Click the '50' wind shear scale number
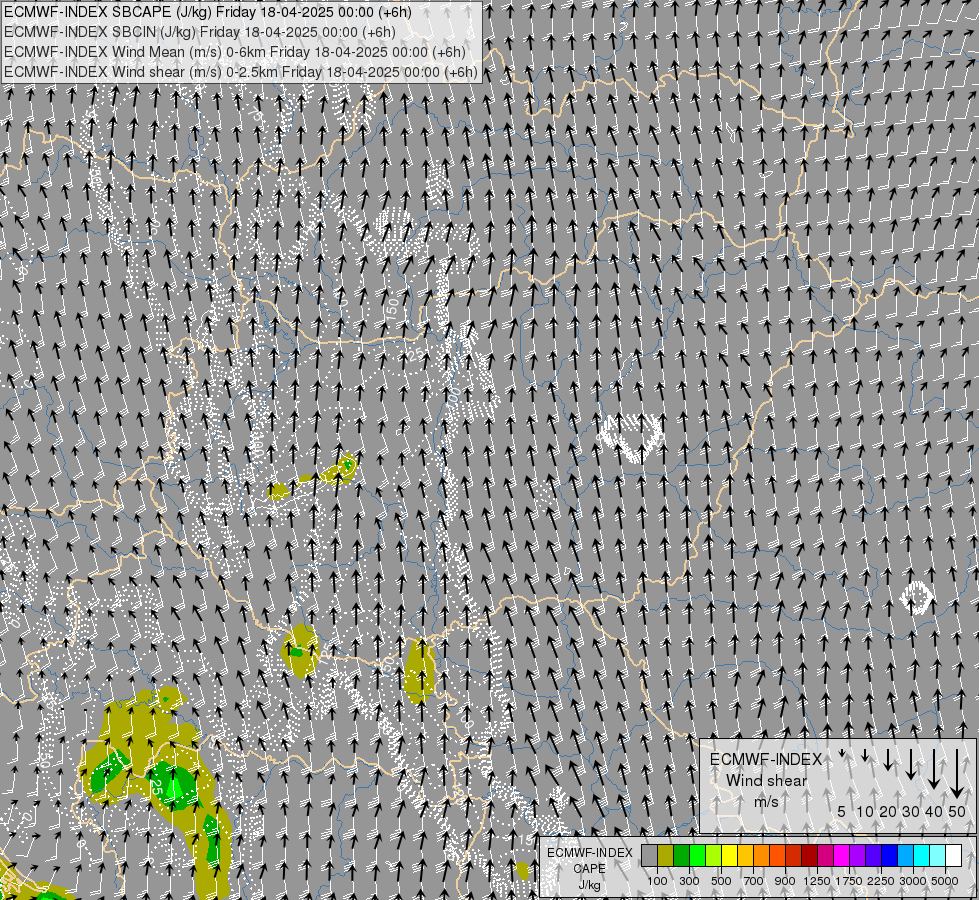The image size is (979, 900). (x=957, y=811)
